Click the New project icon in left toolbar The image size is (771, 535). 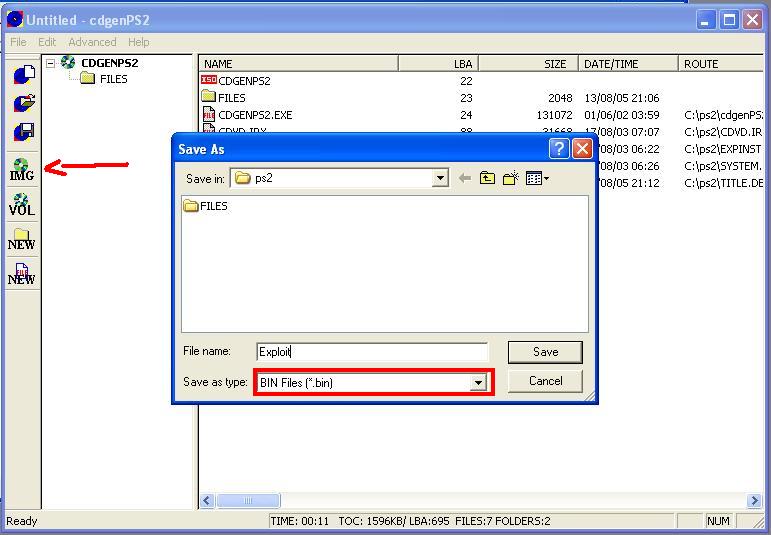[22, 74]
